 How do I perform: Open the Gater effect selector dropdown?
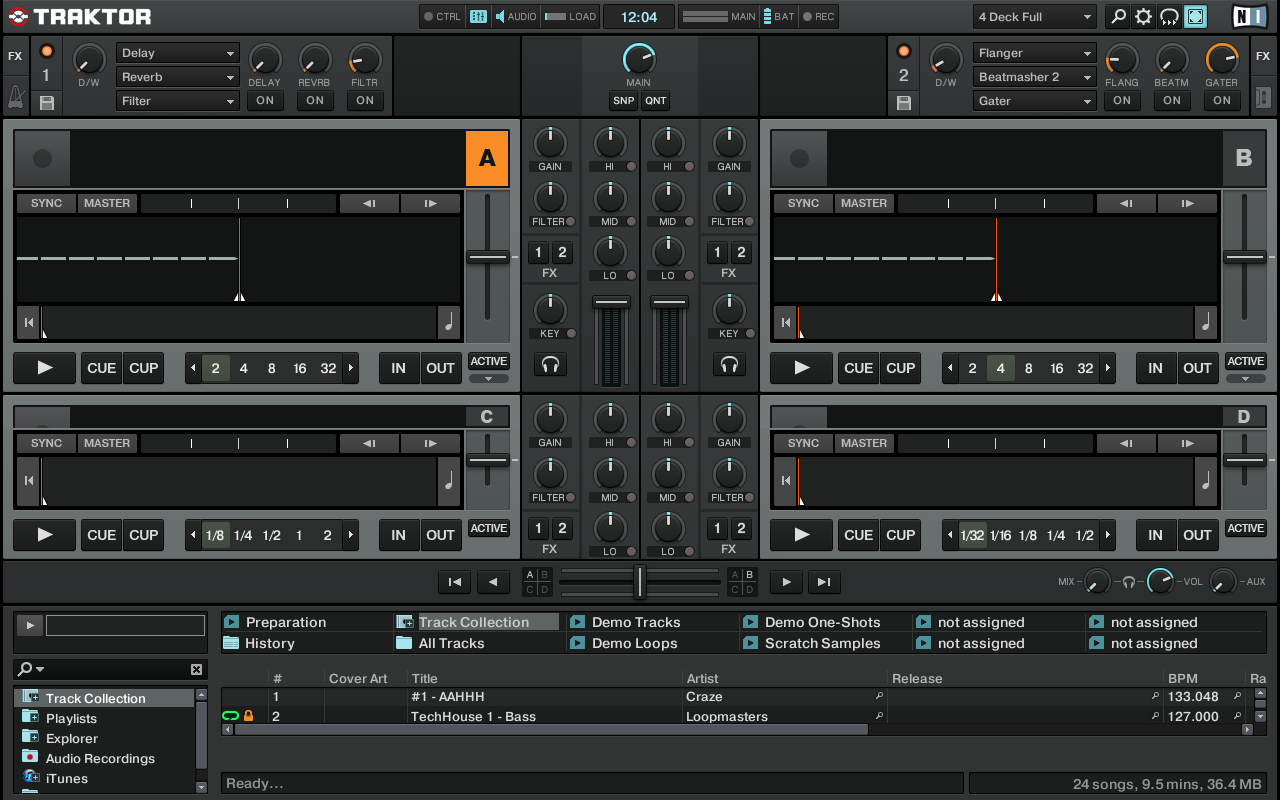click(1035, 101)
